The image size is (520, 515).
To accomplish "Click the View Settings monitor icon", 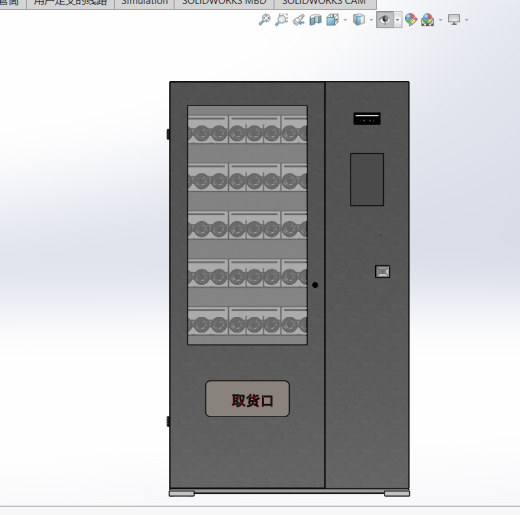I will click(454, 20).
